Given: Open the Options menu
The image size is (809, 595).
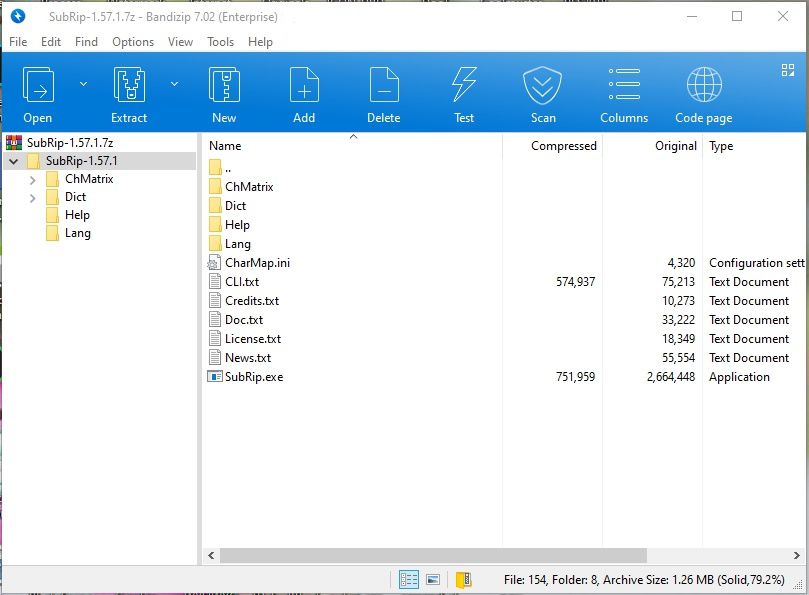Looking at the screenshot, I should tap(133, 42).
